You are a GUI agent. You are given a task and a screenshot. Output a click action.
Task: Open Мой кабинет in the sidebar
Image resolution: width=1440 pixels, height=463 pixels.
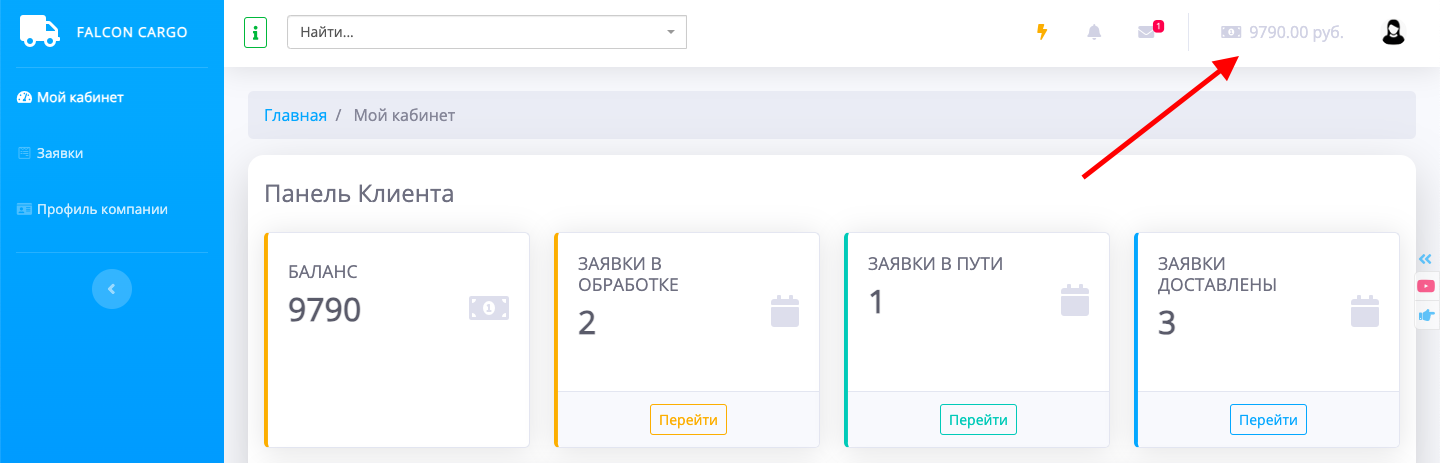click(80, 97)
